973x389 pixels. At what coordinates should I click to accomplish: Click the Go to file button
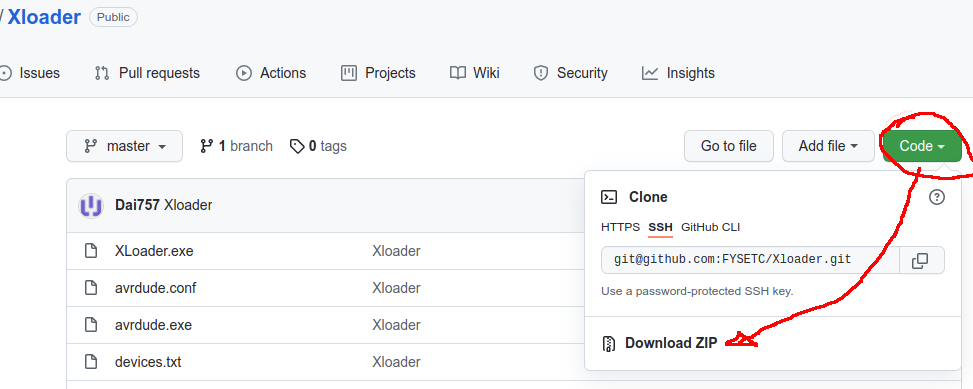729,146
